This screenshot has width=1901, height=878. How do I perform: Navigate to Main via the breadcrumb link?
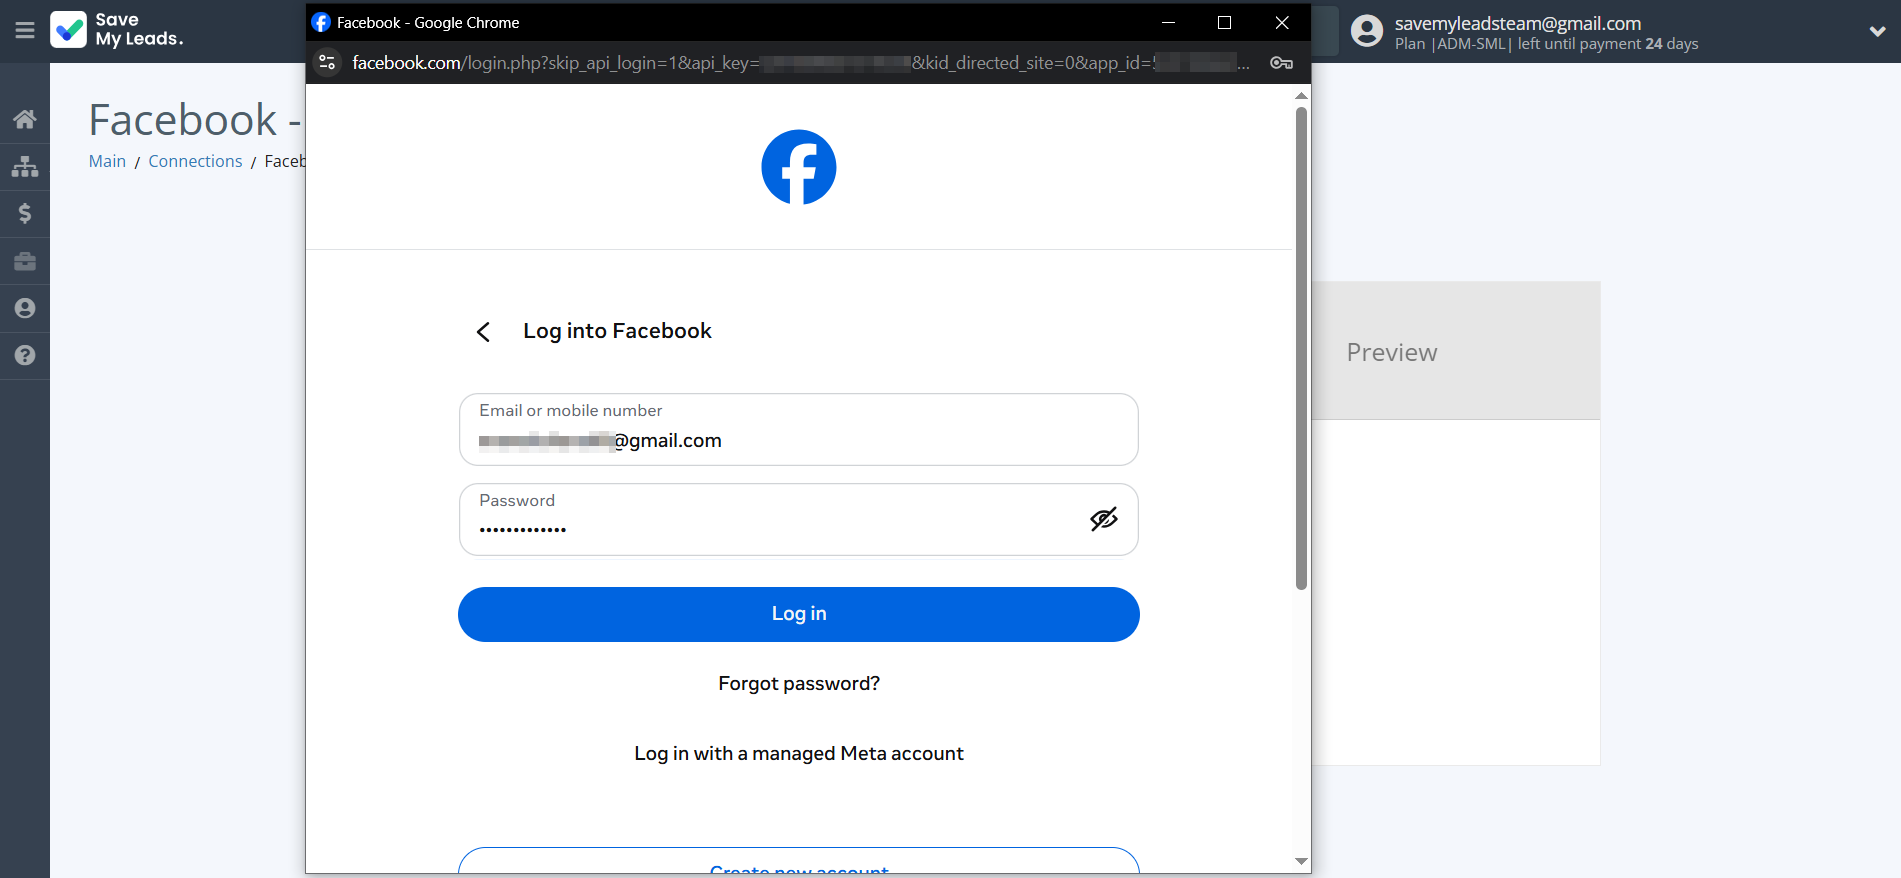106,161
